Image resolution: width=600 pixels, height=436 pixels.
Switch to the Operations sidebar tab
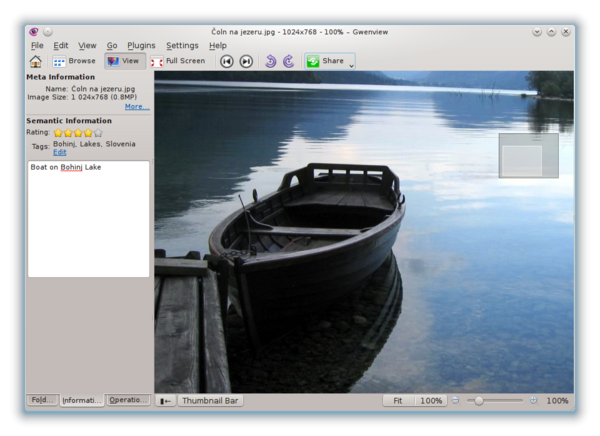click(129, 400)
